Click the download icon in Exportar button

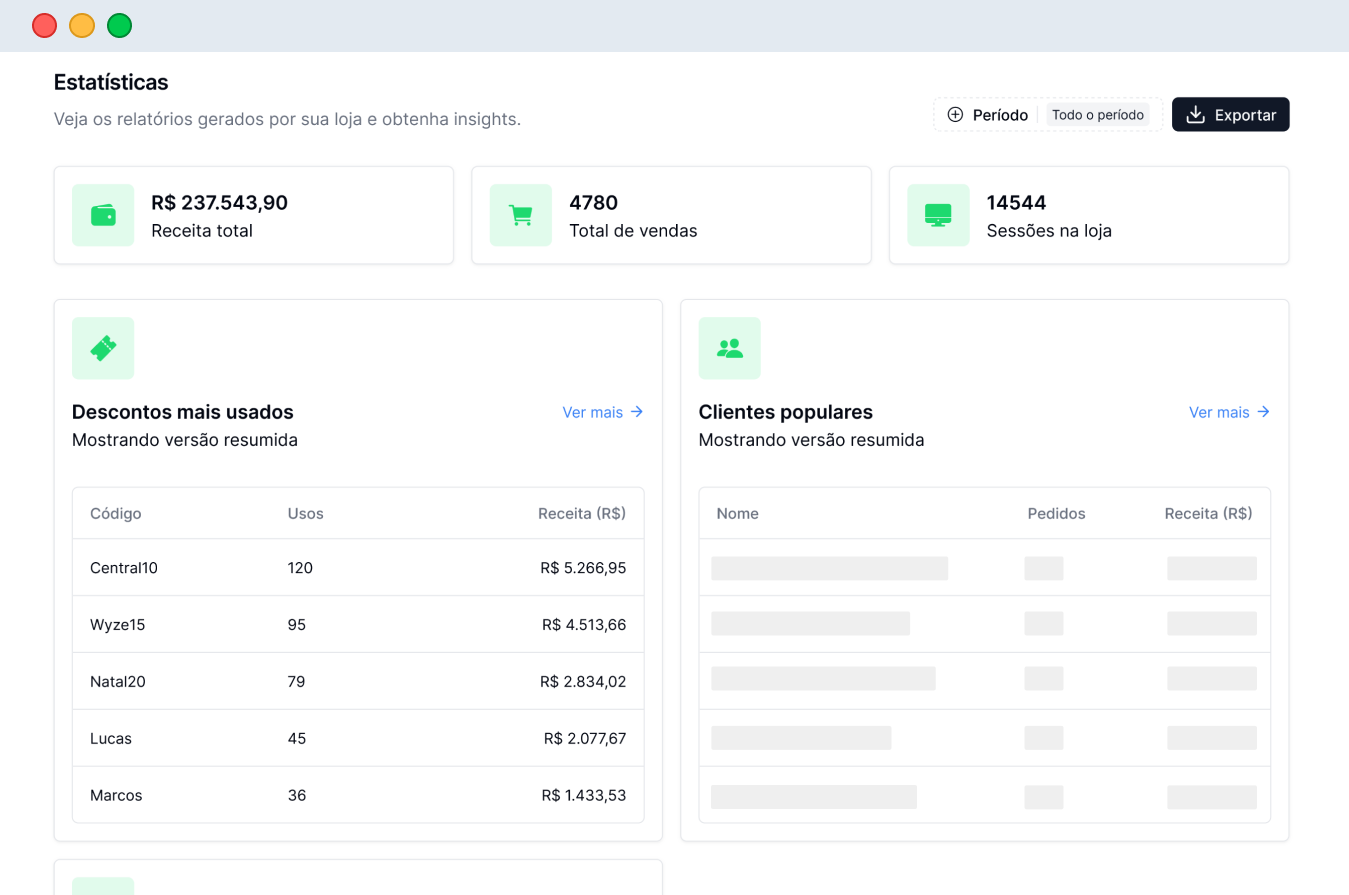[1195, 115]
